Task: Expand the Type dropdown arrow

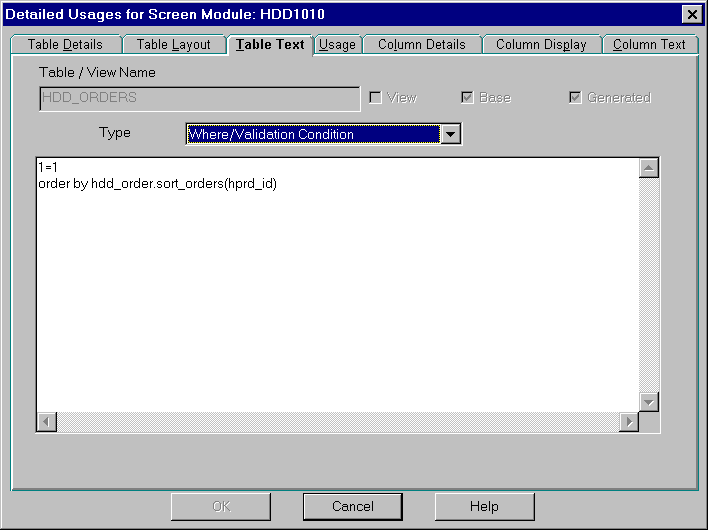Action: [451, 134]
